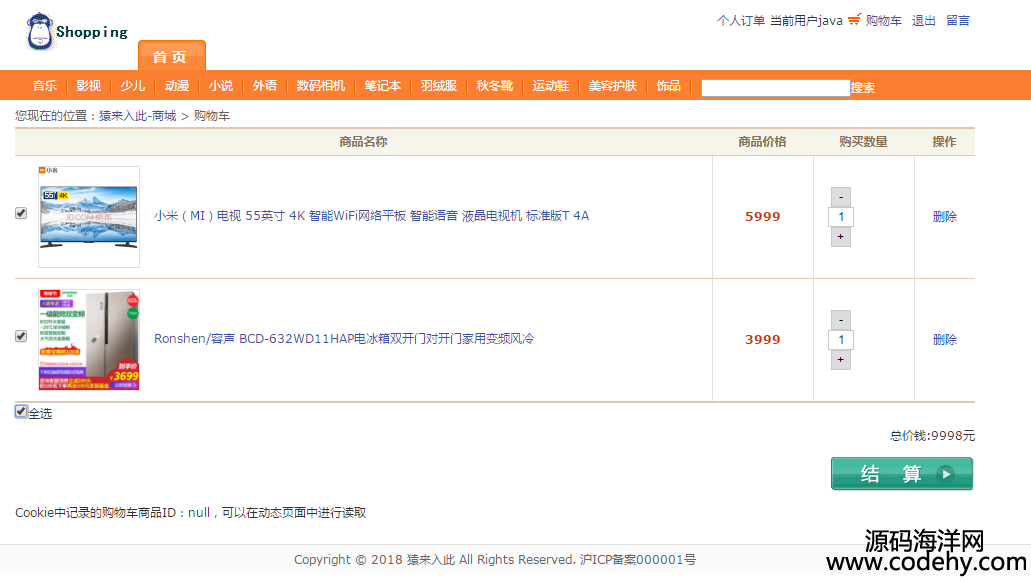Open 个人订单 link
The width and height of the screenshot is (1031, 582).
[x=741, y=20]
